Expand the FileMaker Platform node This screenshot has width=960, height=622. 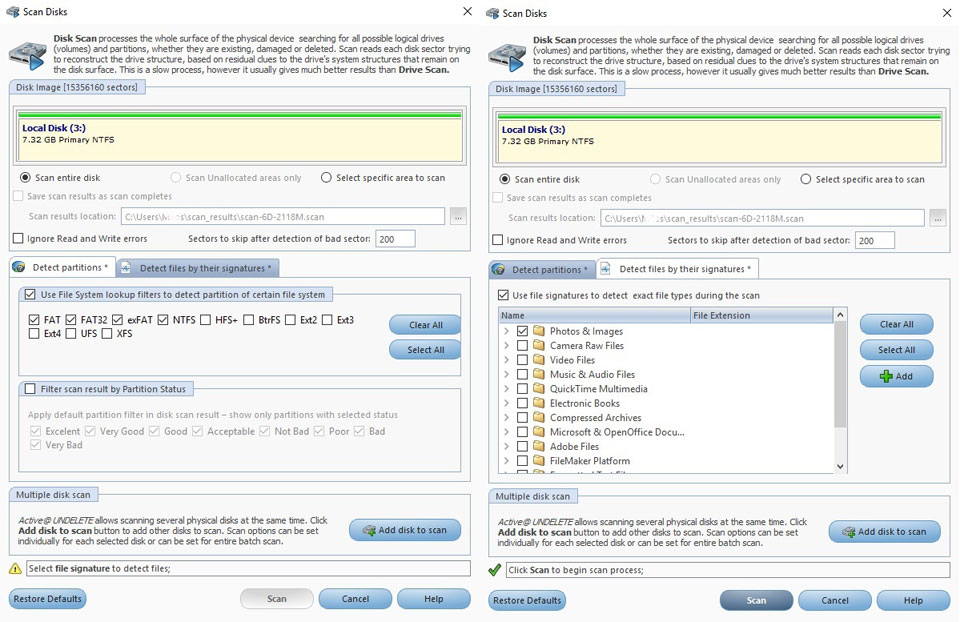click(x=506, y=460)
